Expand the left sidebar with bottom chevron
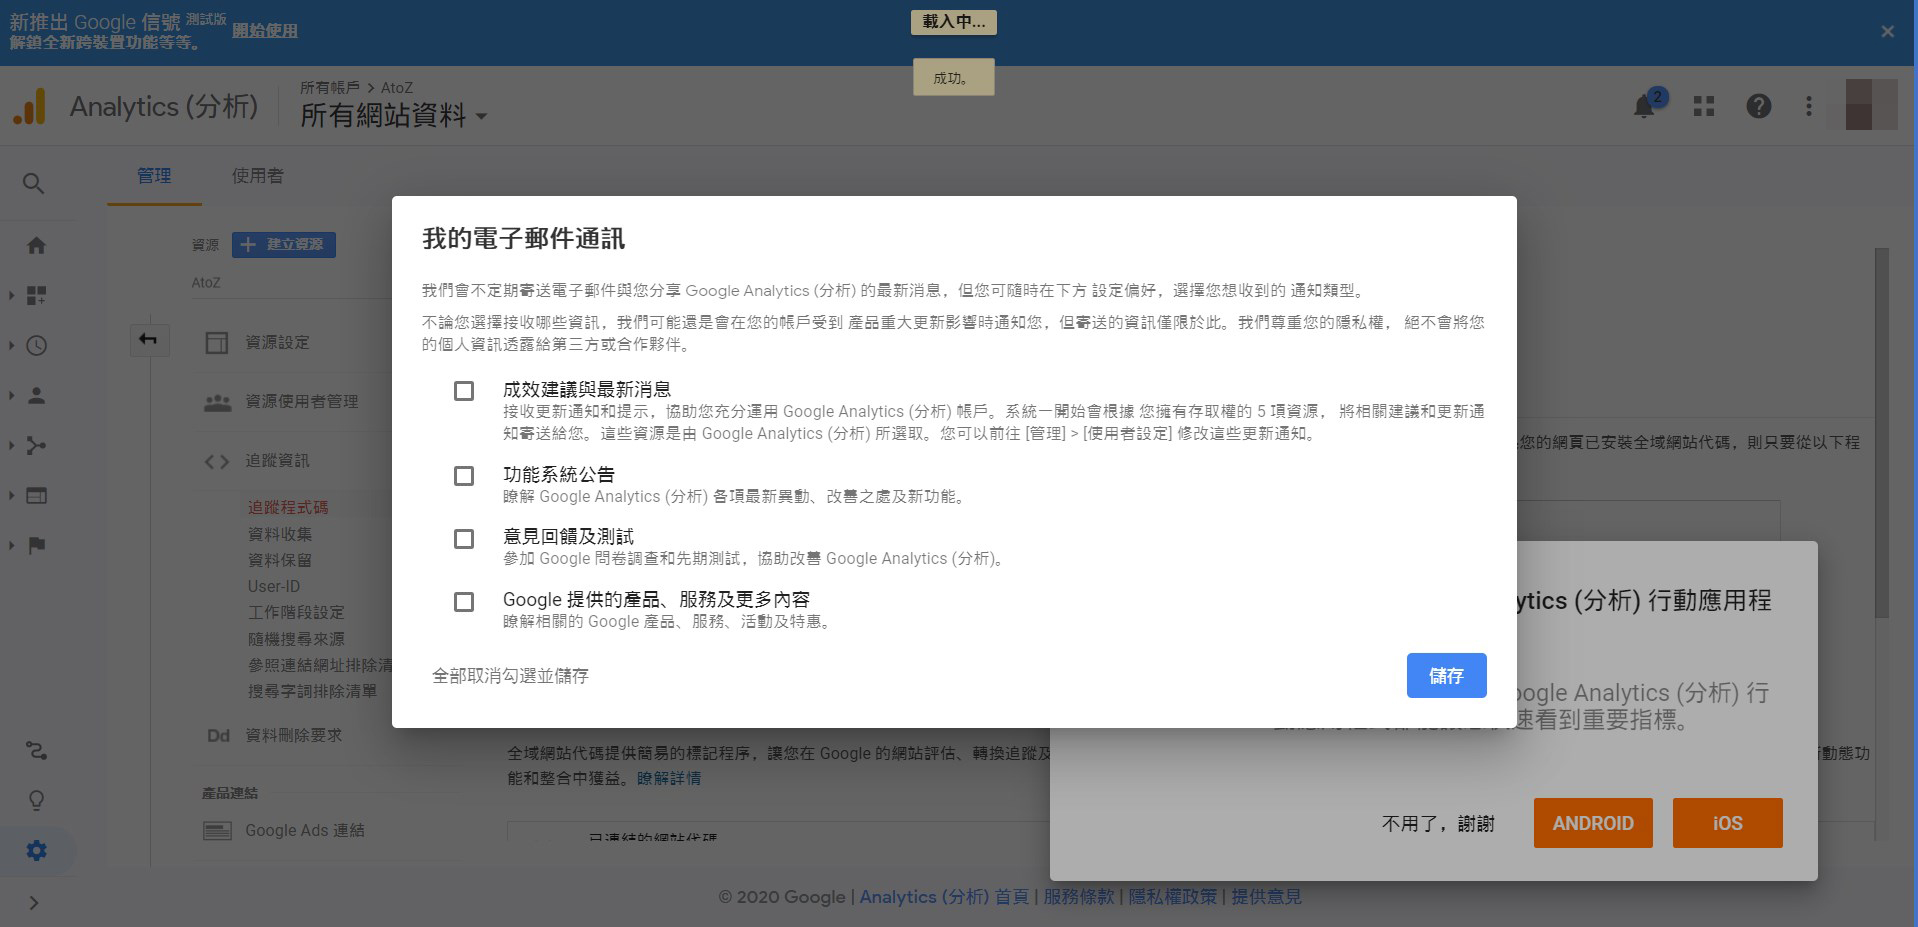The width and height of the screenshot is (1918, 927). (x=34, y=903)
